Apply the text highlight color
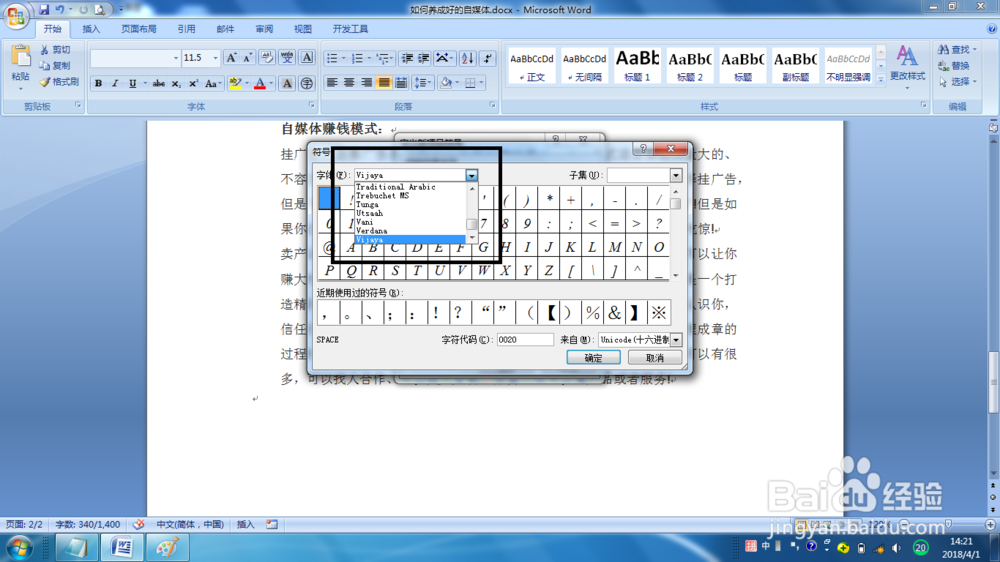Screen dimensions: 1000x562 point(235,84)
